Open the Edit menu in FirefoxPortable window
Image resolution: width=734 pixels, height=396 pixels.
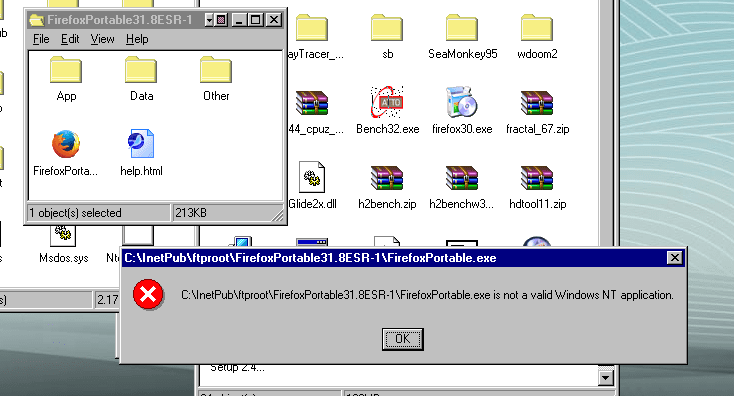[x=70, y=39]
